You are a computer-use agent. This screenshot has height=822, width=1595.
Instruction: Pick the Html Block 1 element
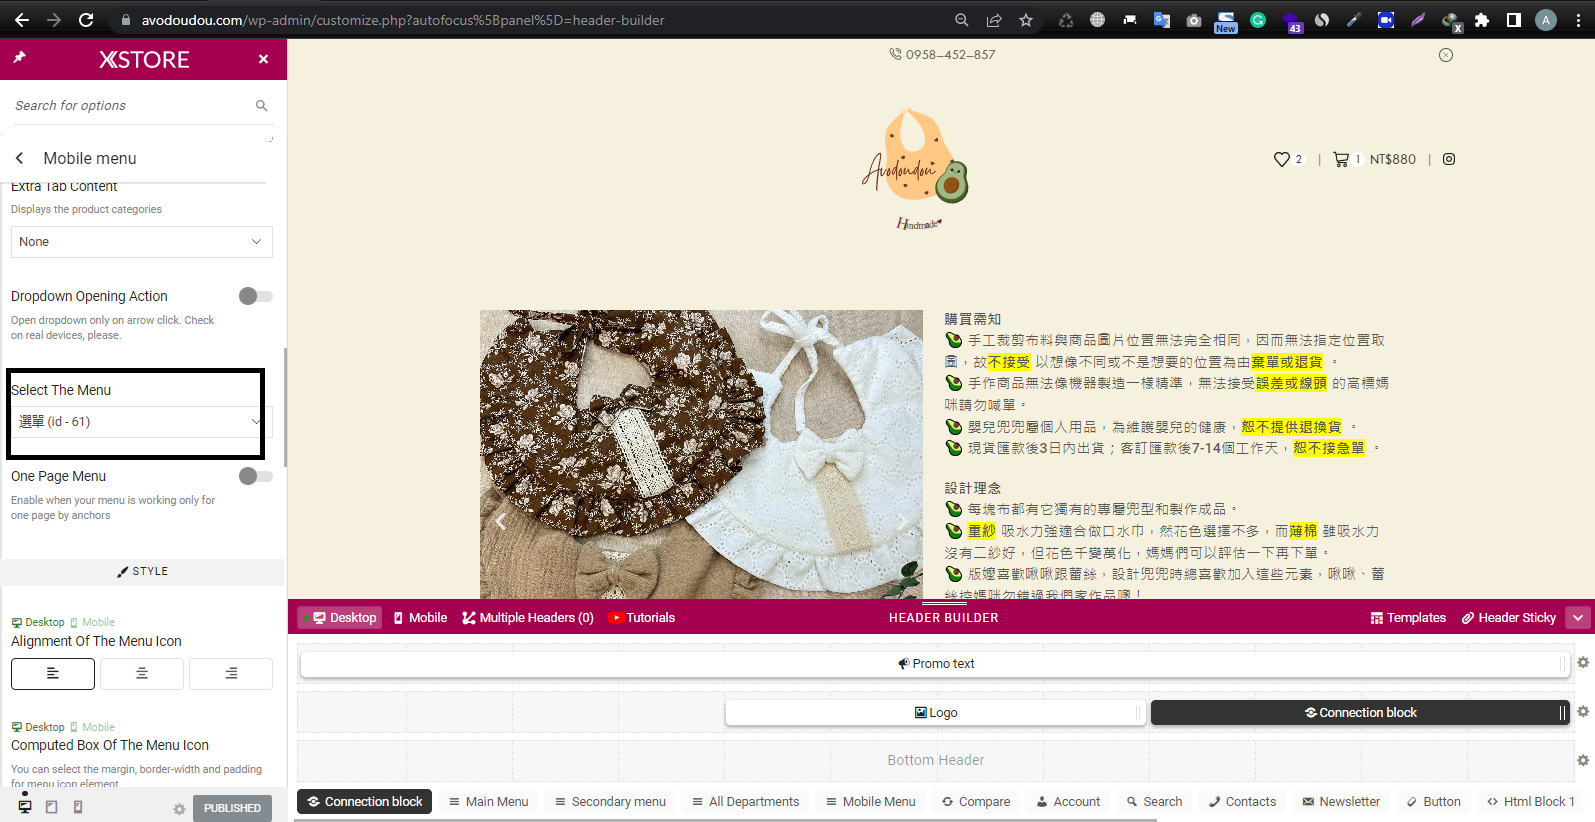[1531, 802]
